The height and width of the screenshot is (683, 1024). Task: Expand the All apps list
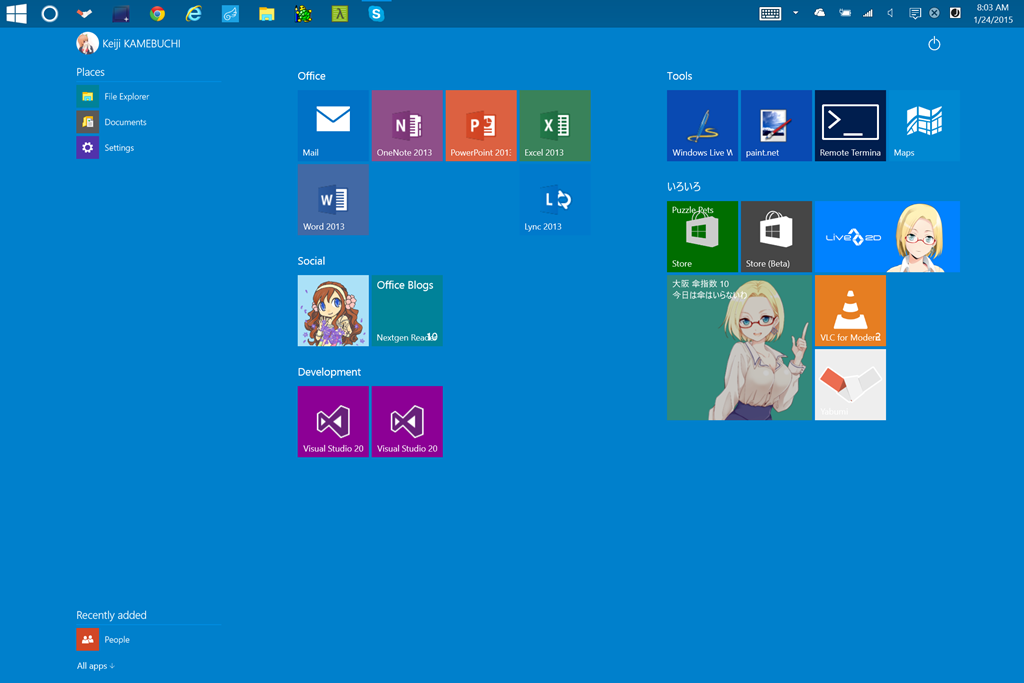coord(96,666)
